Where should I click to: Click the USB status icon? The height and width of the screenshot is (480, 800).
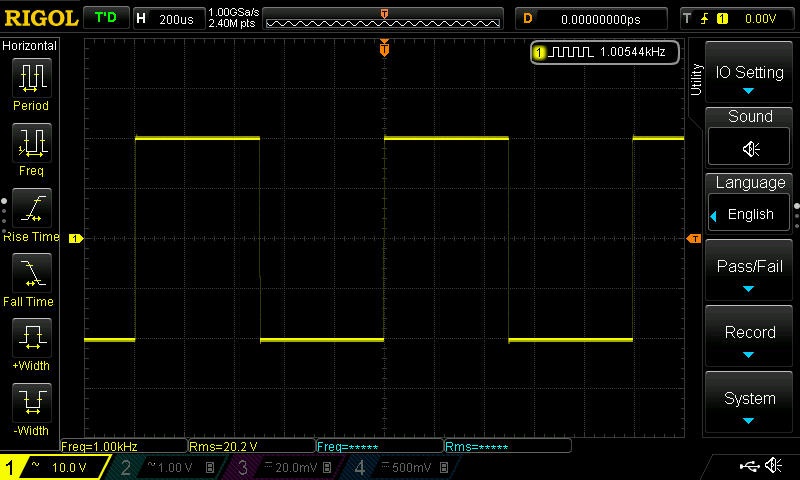[748, 466]
